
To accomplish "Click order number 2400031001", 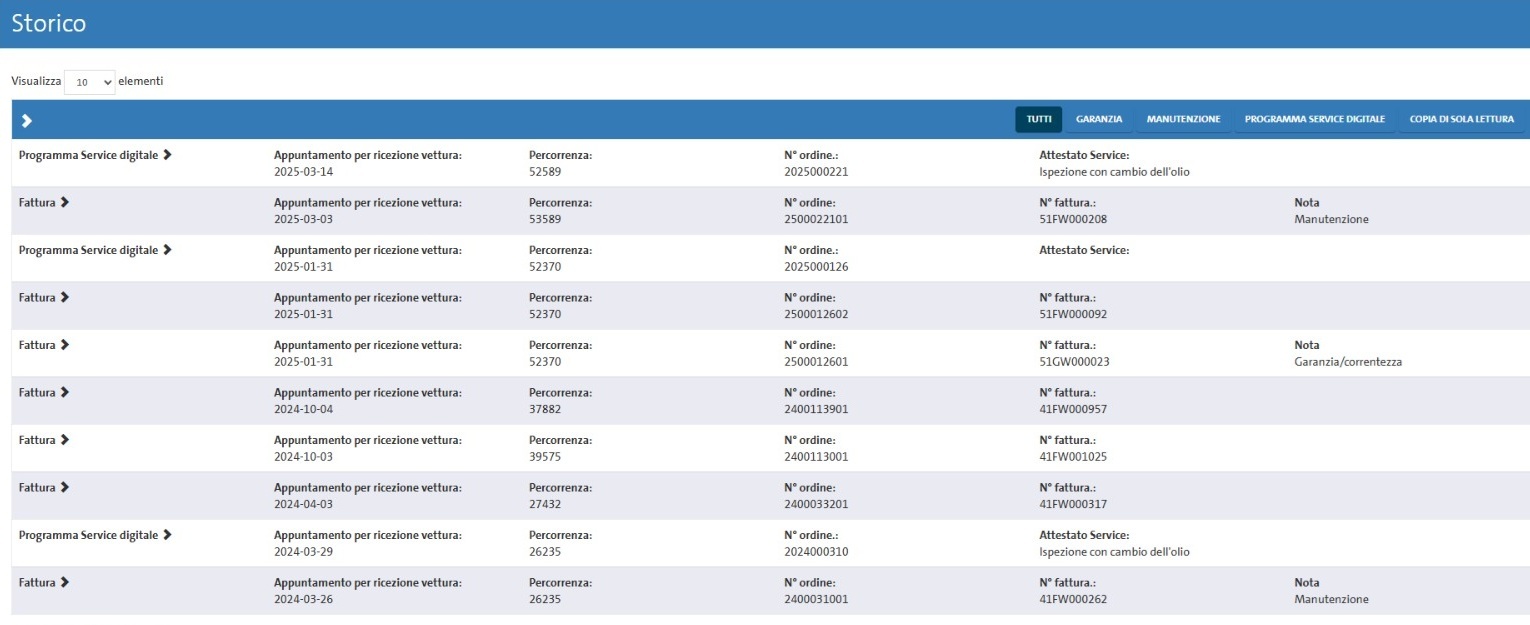I will coord(816,599).
